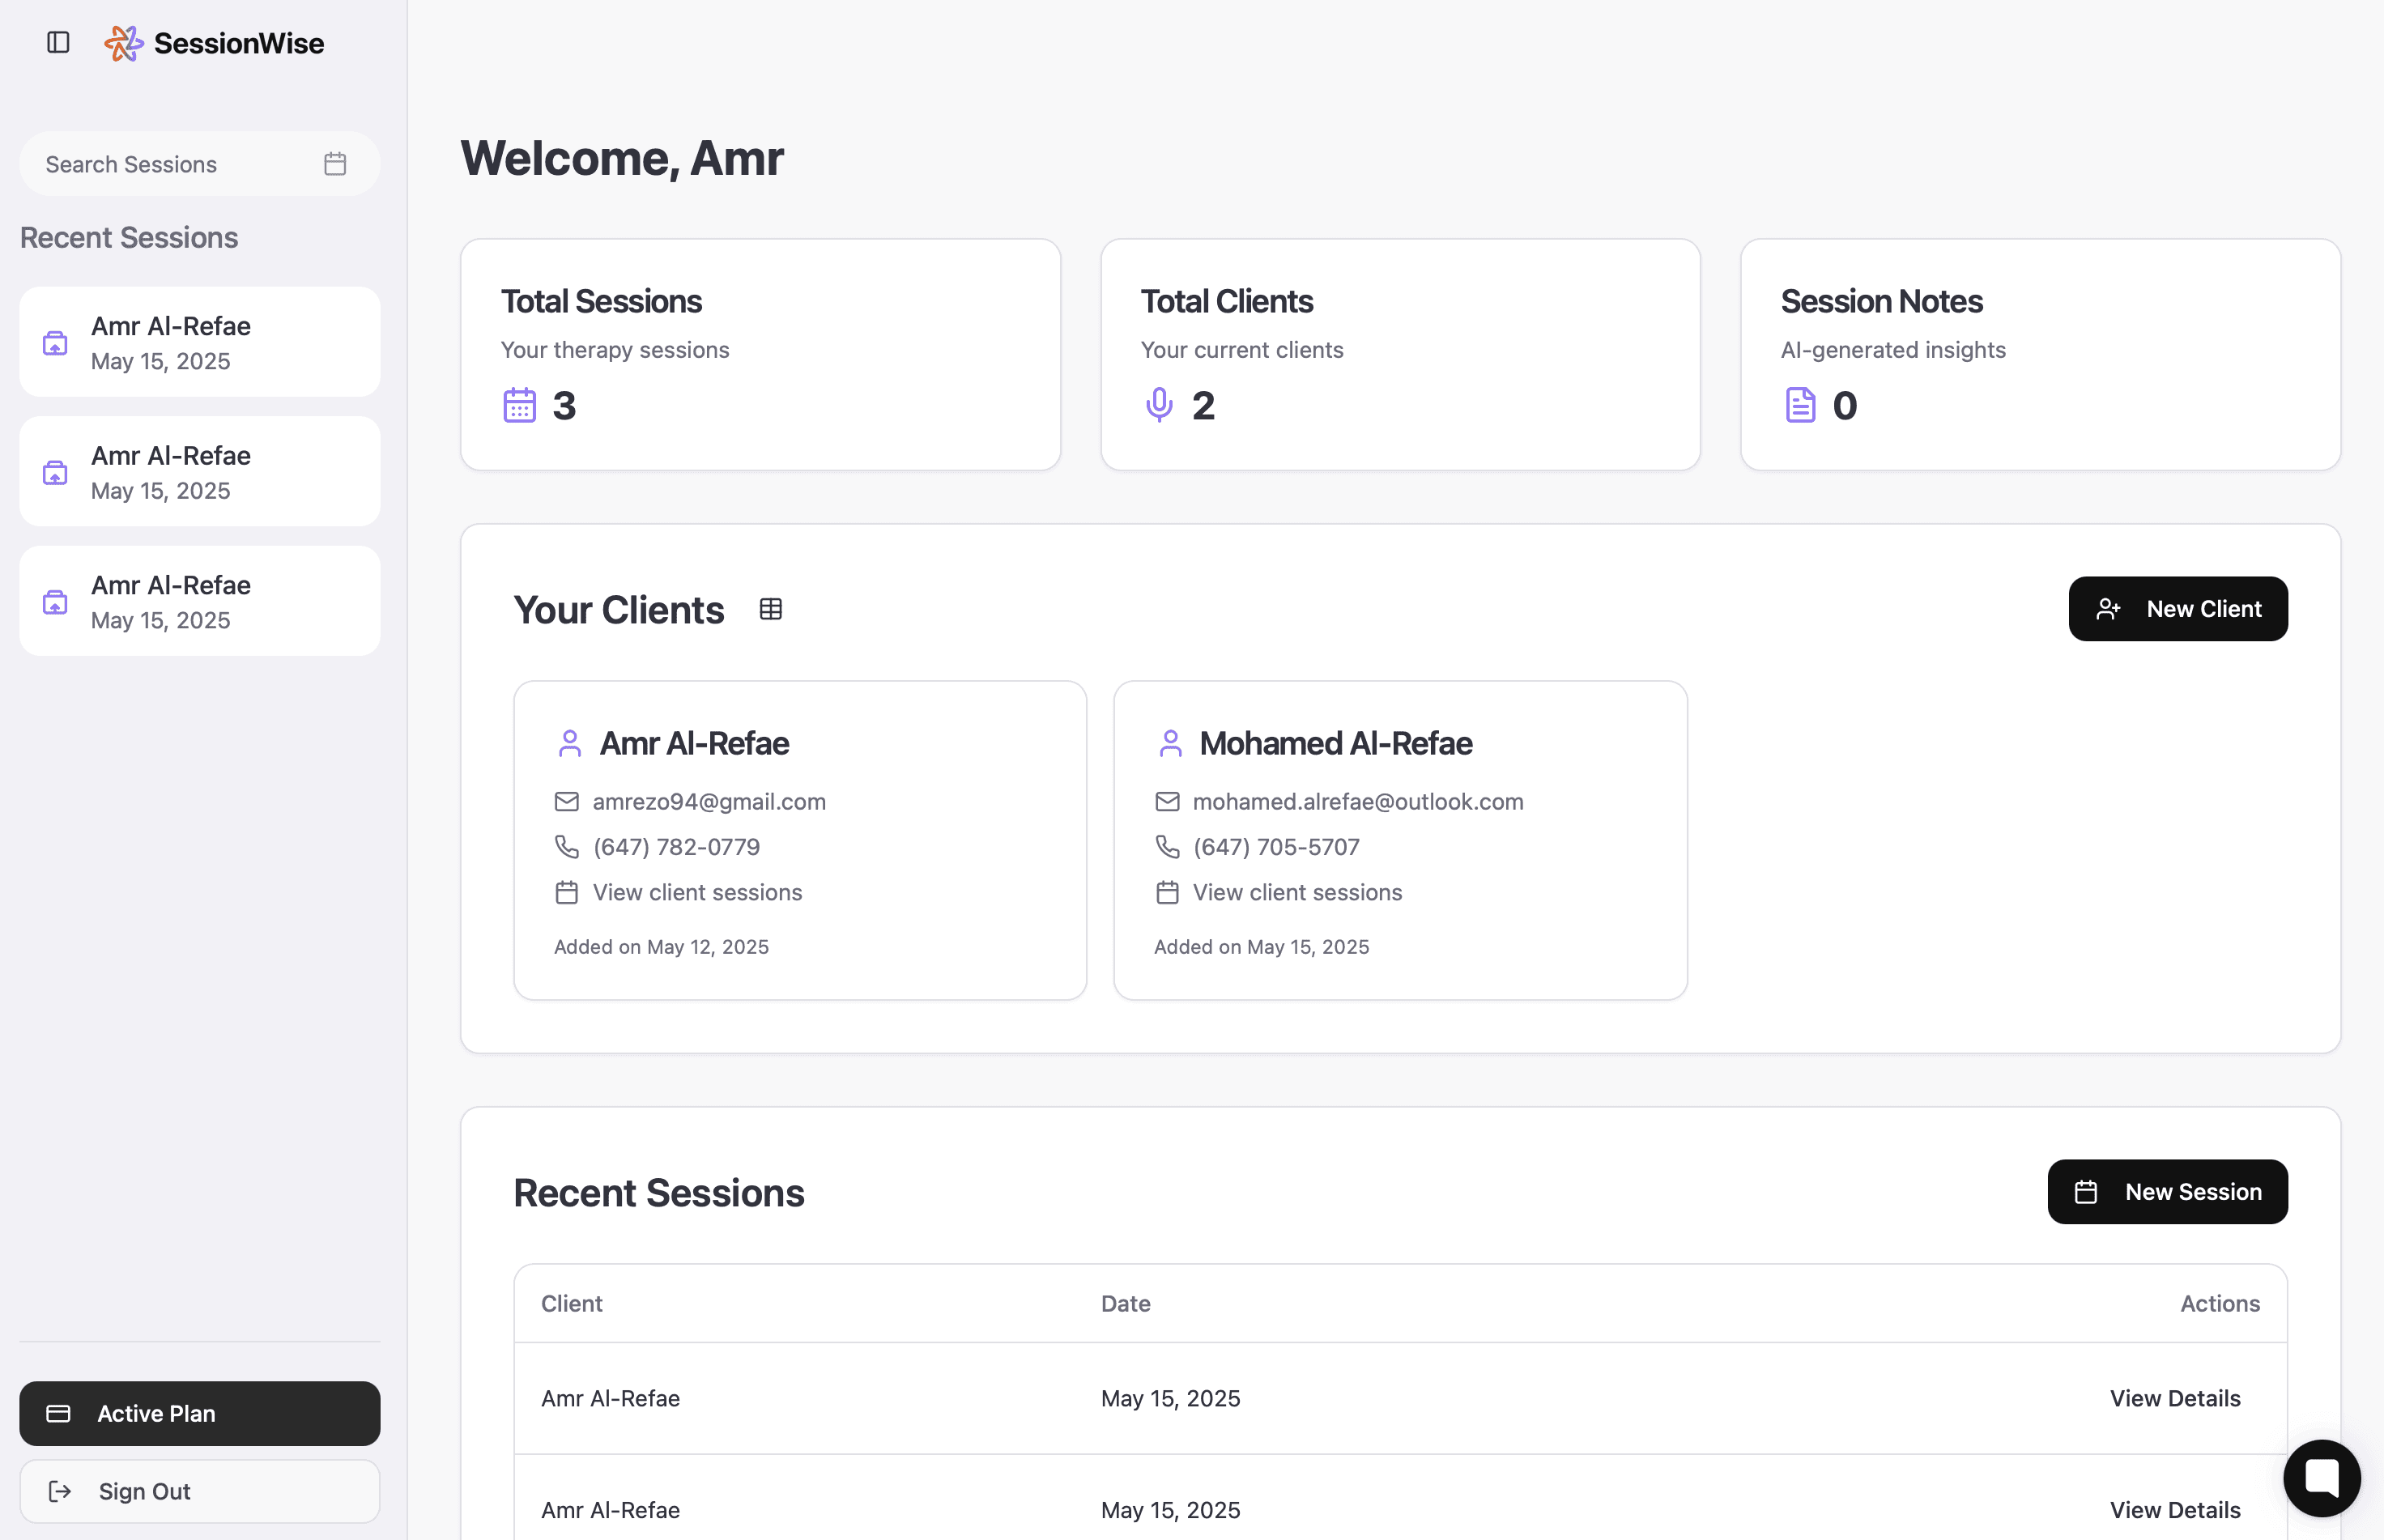Click the Actions column header

tap(2220, 1304)
